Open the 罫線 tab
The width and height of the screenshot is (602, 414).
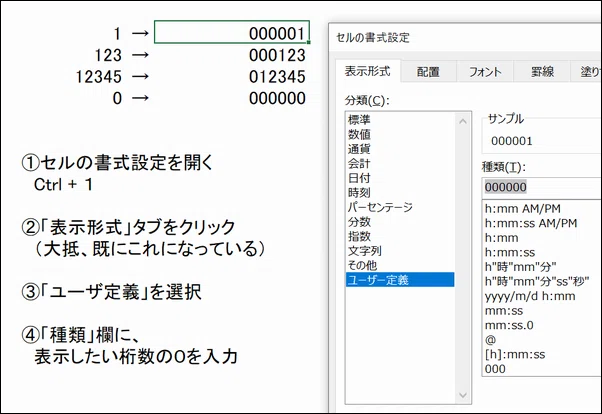coord(542,72)
